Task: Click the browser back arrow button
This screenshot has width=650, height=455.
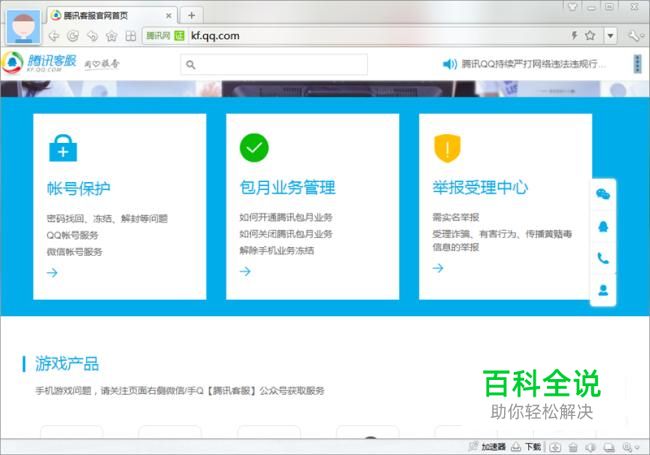Action: click(x=54, y=36)
